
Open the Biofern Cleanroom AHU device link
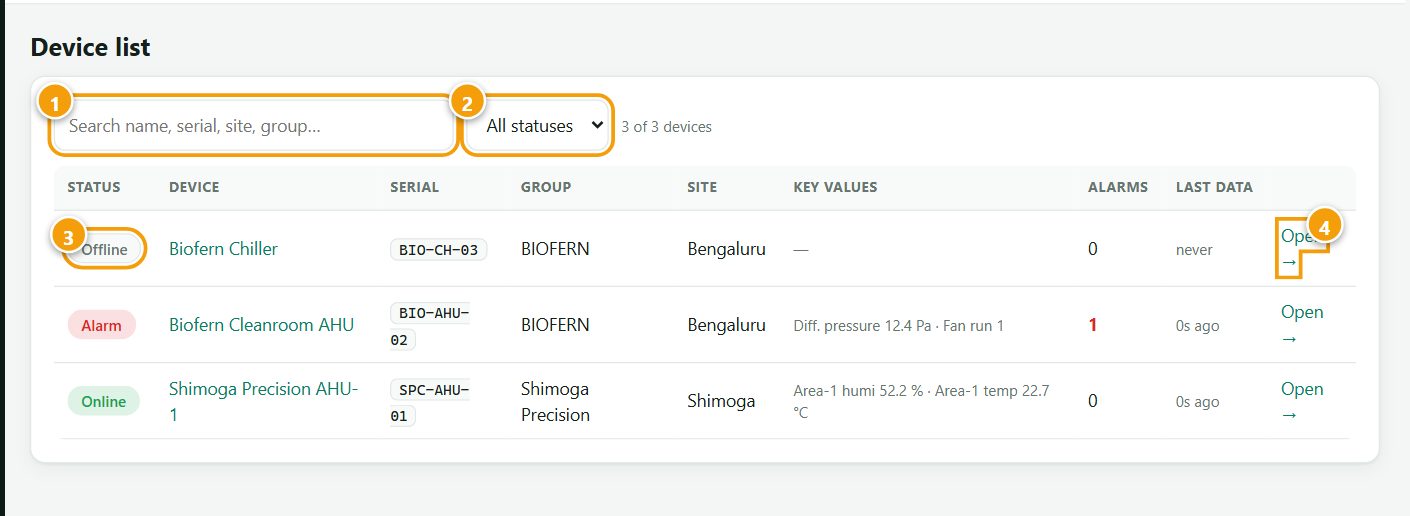pyautogui.click(x=261, y=325)
